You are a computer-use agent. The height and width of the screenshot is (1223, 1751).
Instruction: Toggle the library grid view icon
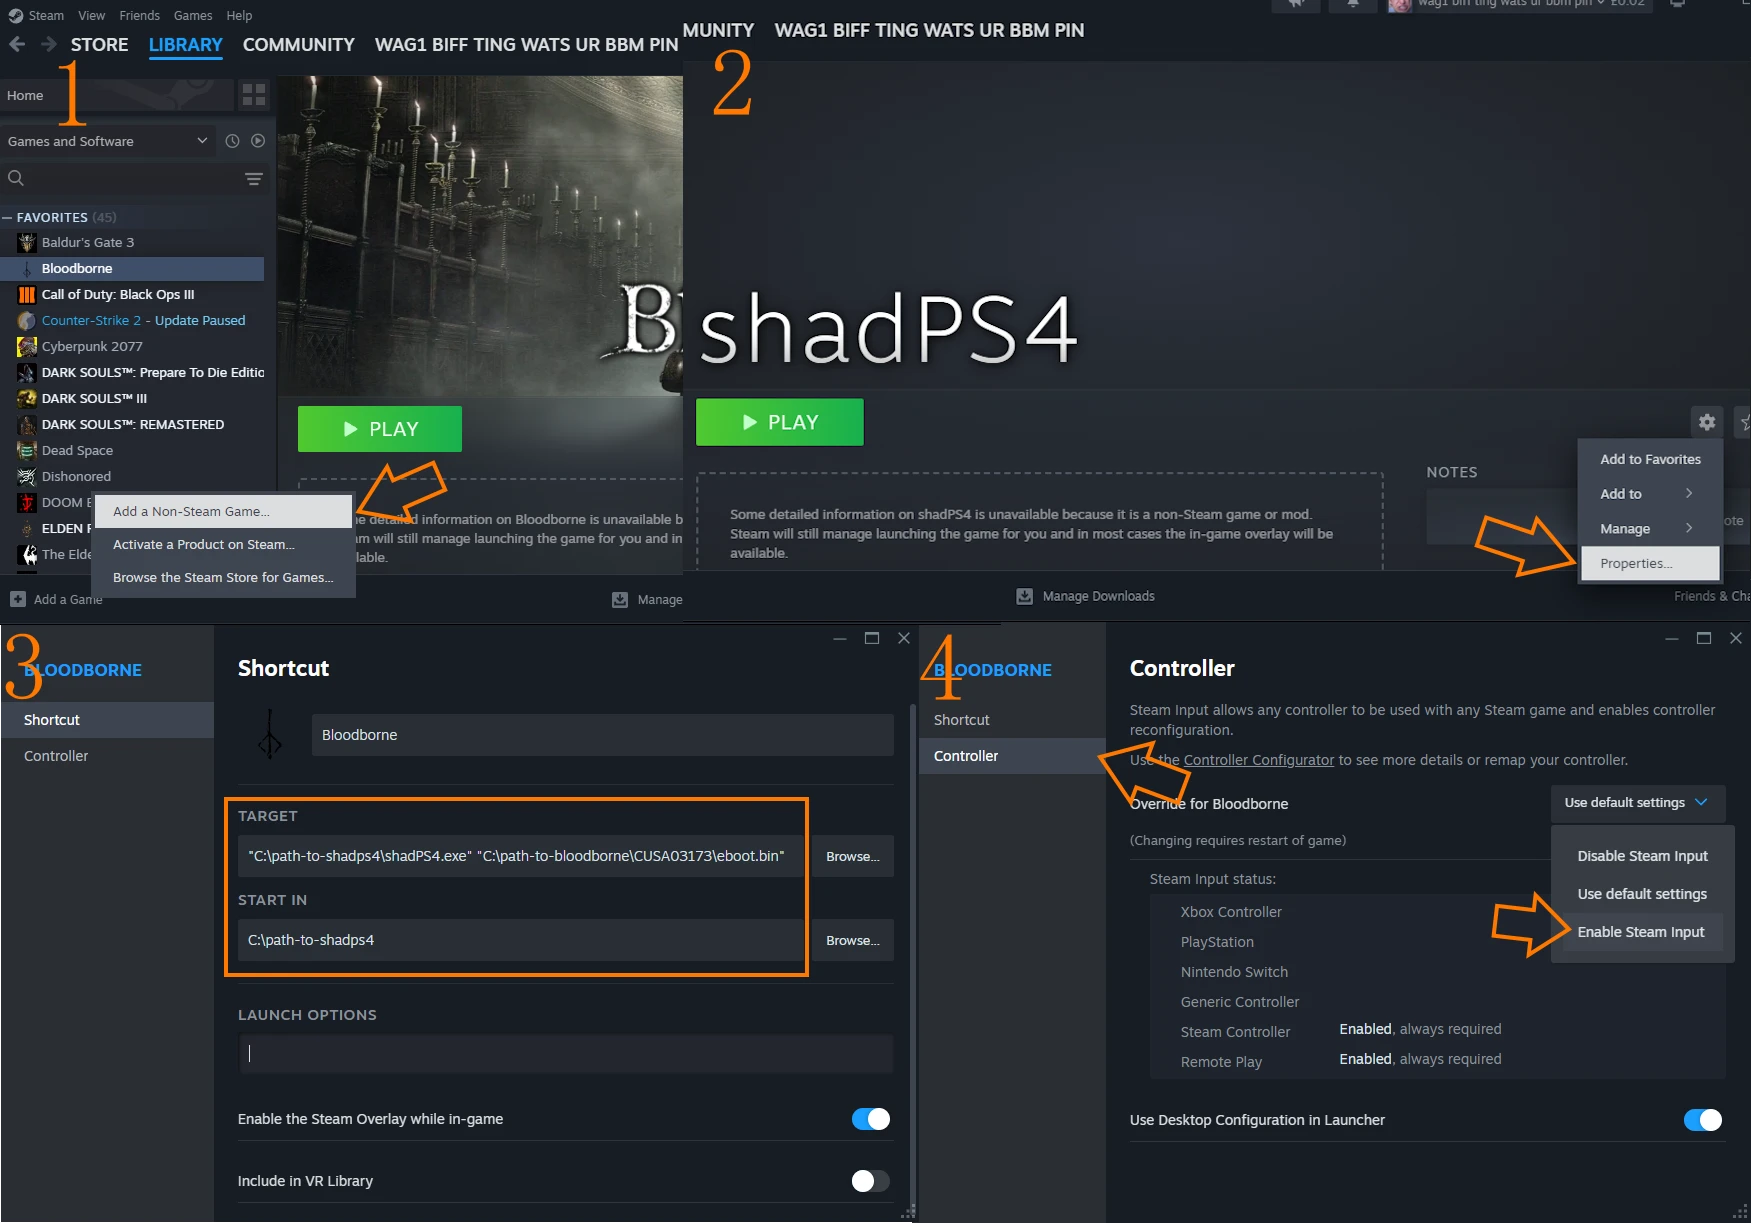pos(254,95)
